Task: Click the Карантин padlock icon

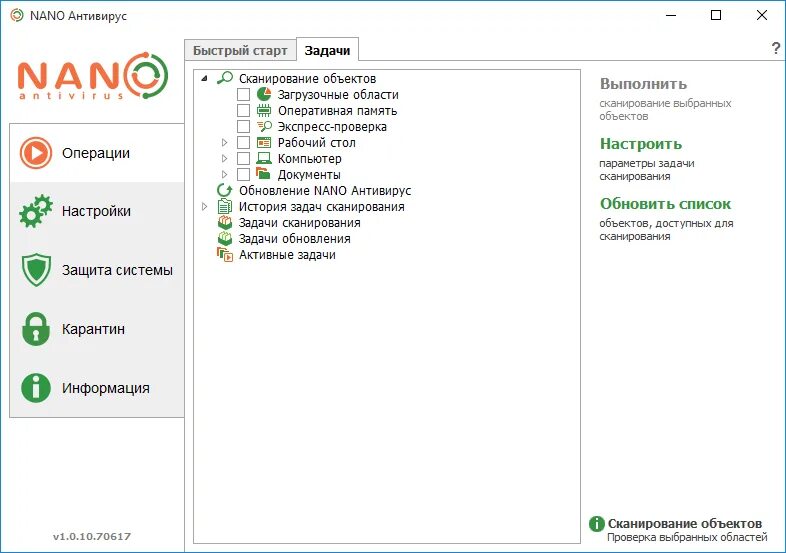Action: tap(36, 329)
